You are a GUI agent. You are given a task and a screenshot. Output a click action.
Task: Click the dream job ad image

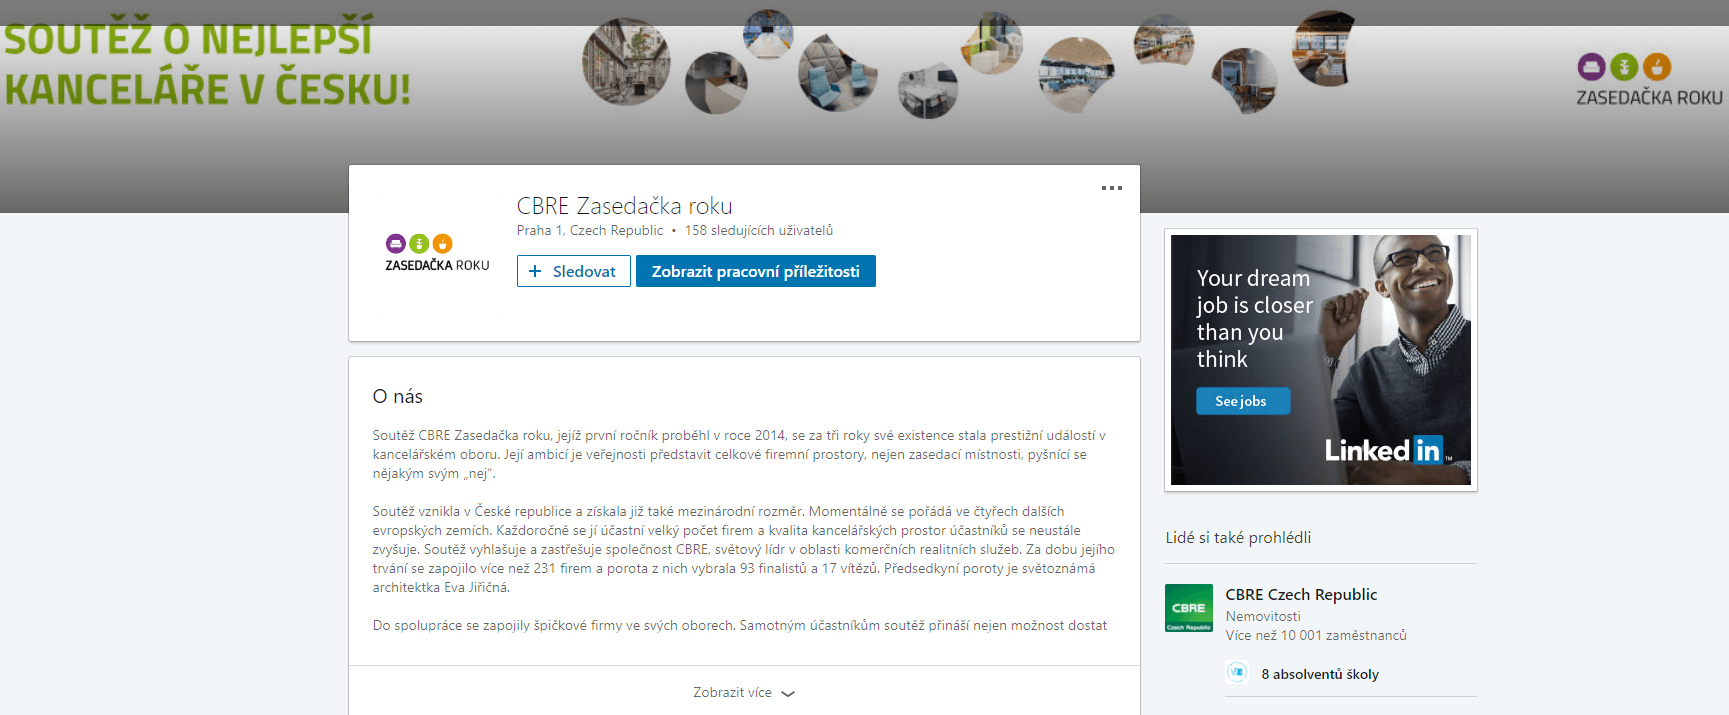tap(1321, 360)
